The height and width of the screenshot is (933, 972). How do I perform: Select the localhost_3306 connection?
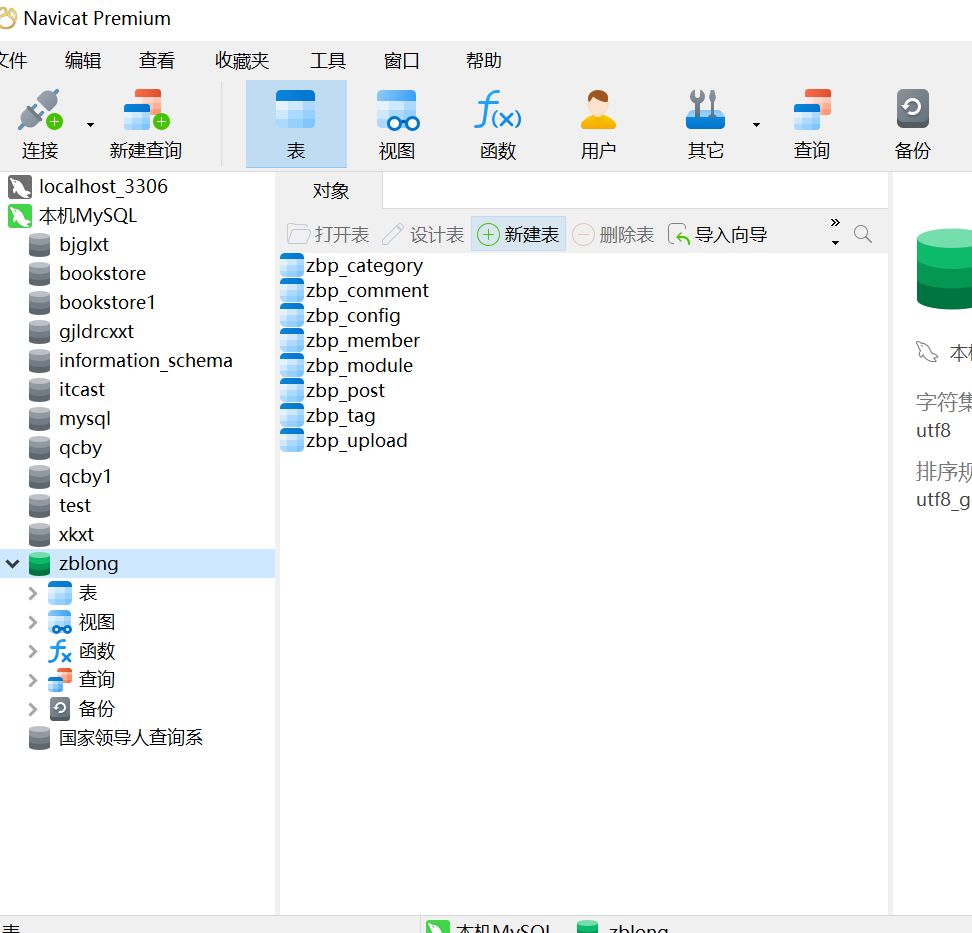(x=103, y=186)
